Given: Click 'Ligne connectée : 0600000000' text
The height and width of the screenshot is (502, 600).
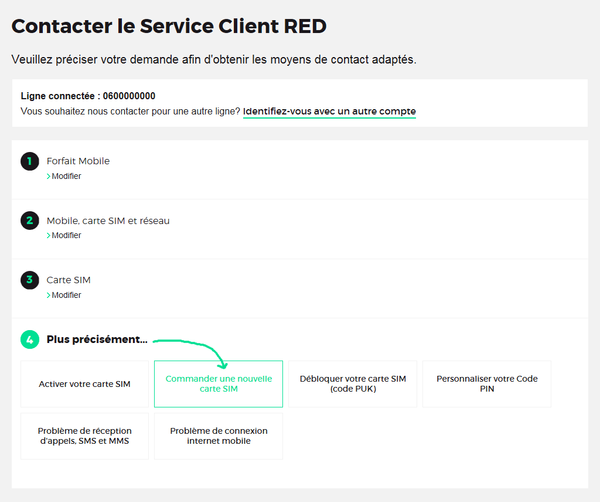Looking at the screenshot, I should 88,96.
